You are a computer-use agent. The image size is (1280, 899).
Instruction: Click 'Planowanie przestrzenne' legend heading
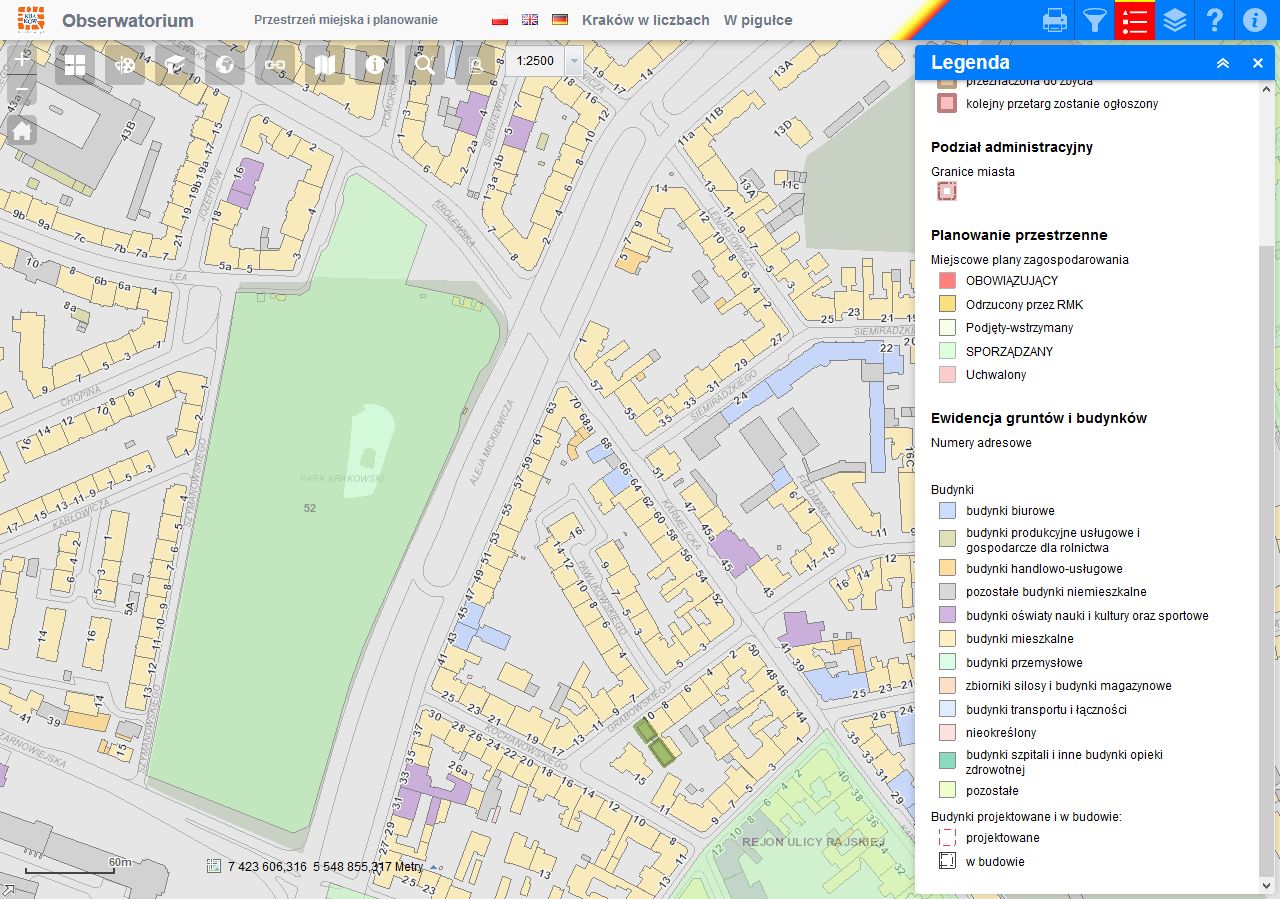pos(1019,235)
